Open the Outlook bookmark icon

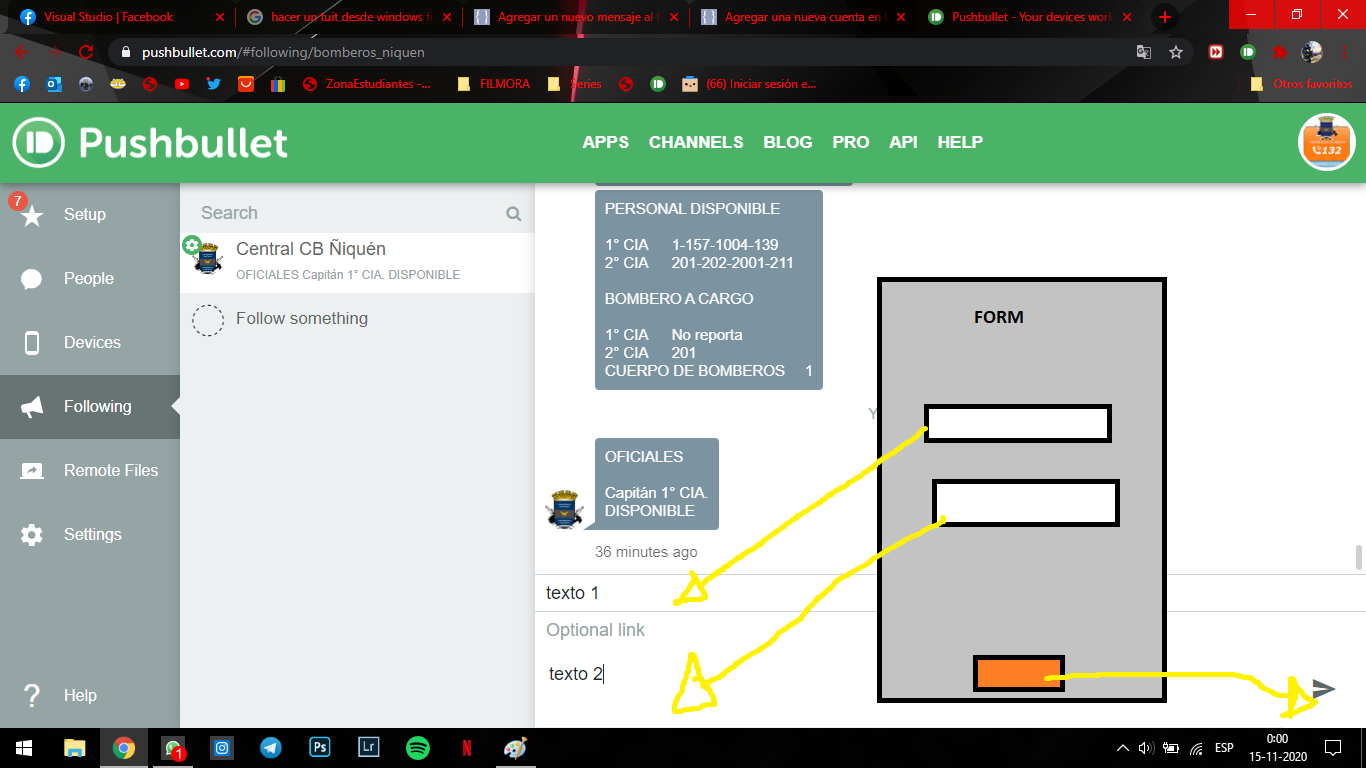click(x=53, y=84)
